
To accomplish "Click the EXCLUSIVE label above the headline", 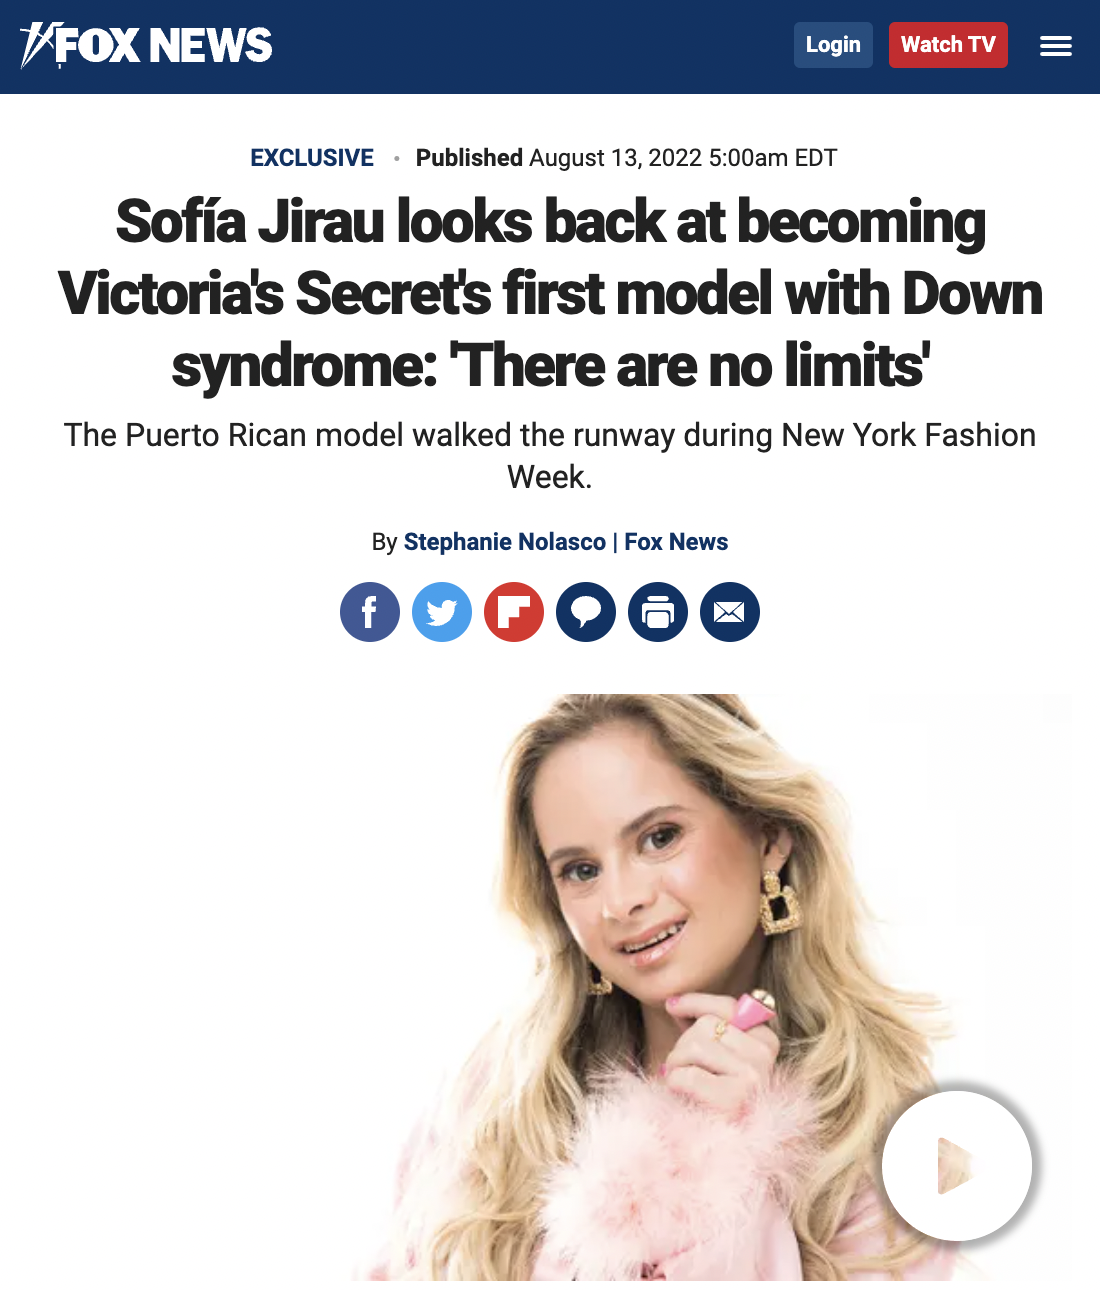I will coord(312,158).
